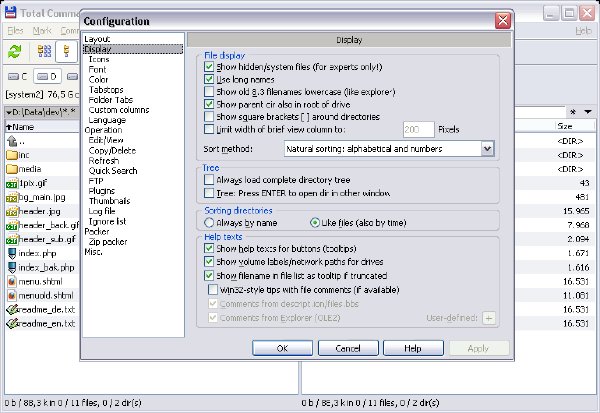Select Icons in the configuration list

[x=99, y=59]
